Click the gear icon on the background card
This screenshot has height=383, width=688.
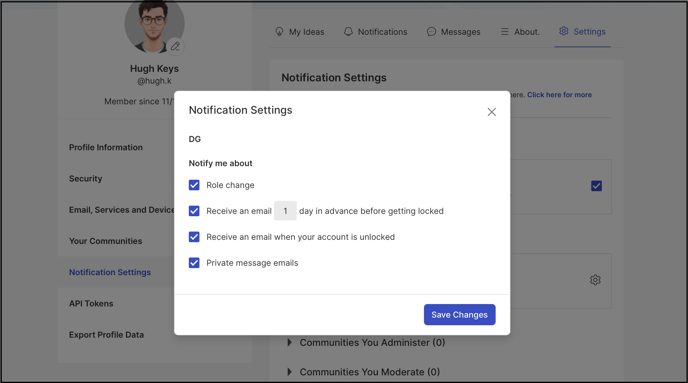point(595,280)
